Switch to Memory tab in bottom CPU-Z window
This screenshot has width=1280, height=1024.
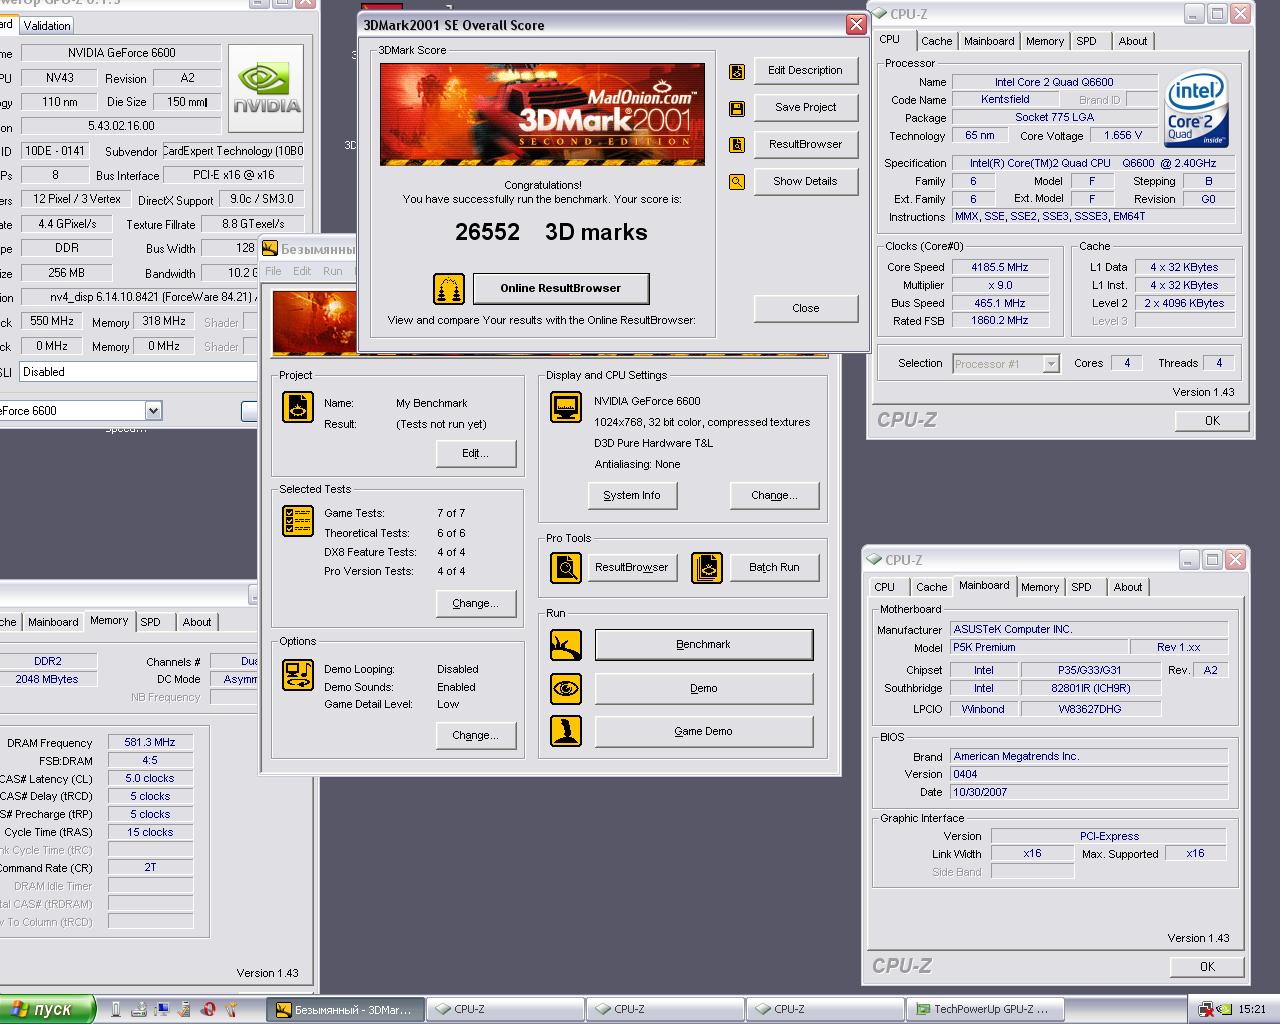1040,587
